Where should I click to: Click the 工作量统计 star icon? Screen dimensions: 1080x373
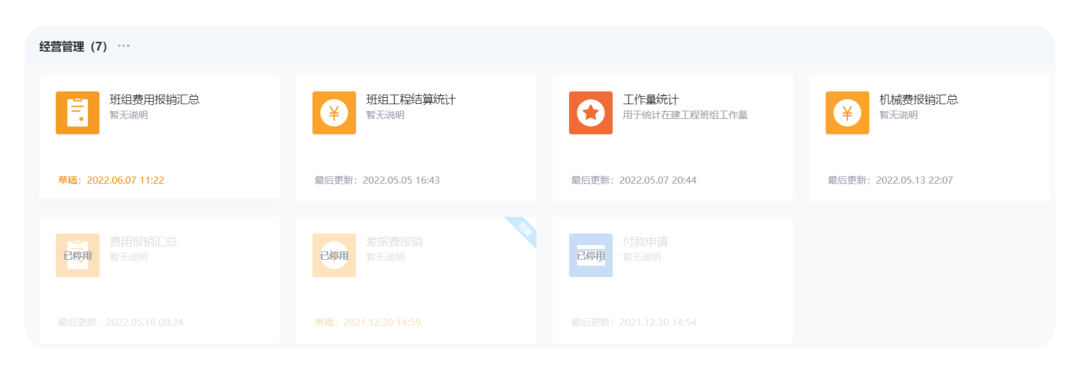590,113
